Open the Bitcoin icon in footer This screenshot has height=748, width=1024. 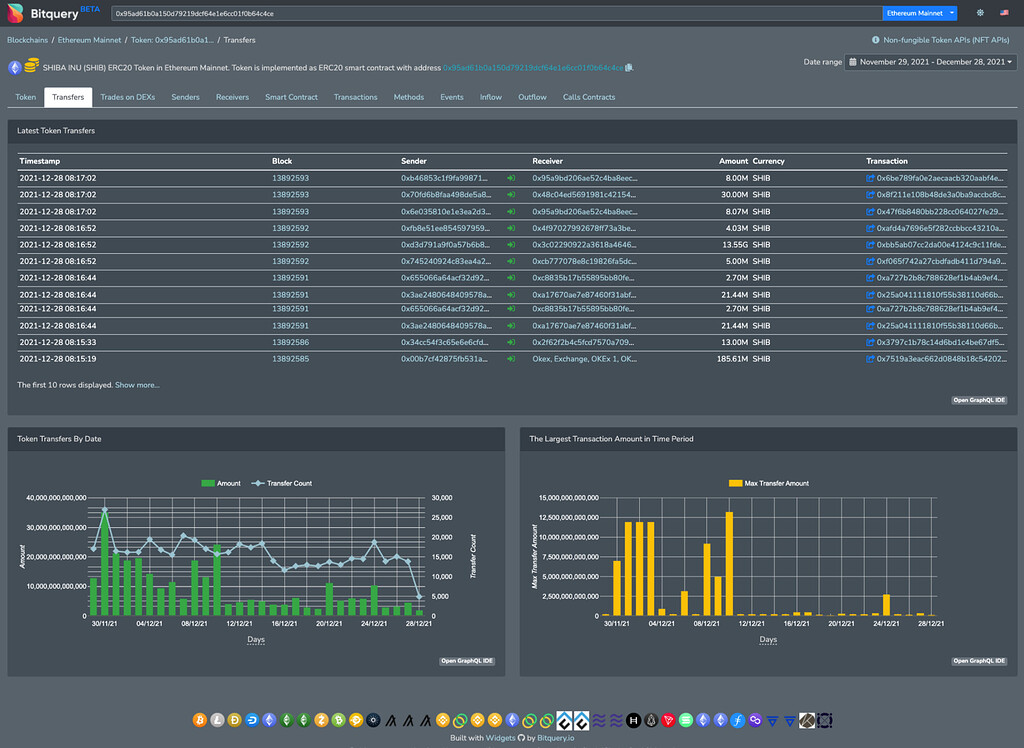click(x=199, y=720)
